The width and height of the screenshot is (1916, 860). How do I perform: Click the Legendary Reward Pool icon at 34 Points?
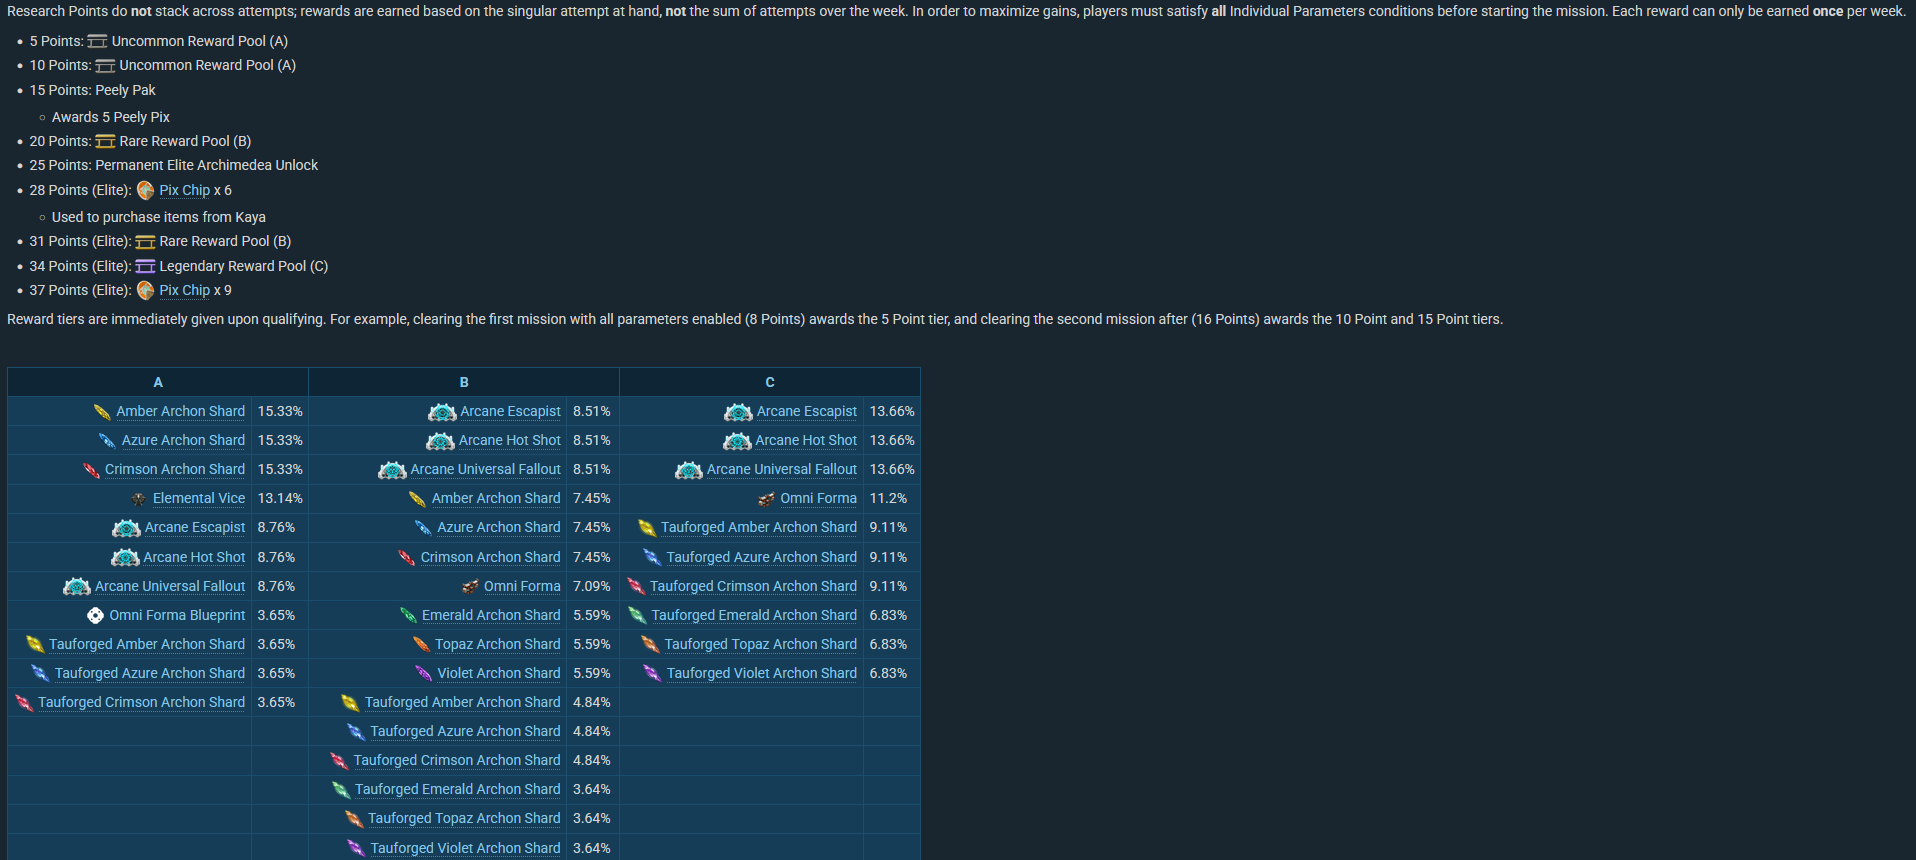[145, 266]
